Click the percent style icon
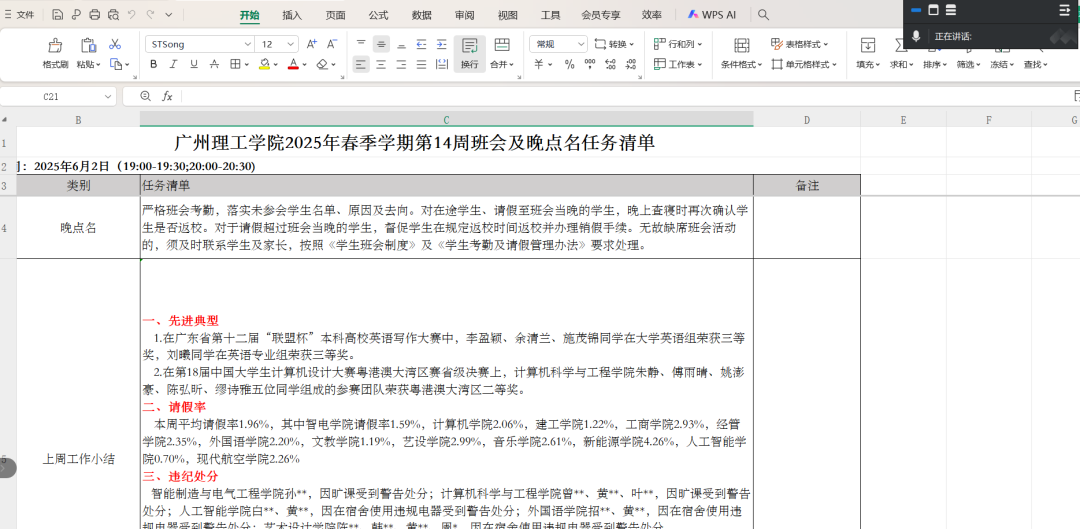Image resolution: width=1080 pixels, height=529 pixels. pyautogui.click(x=569, y=64)
